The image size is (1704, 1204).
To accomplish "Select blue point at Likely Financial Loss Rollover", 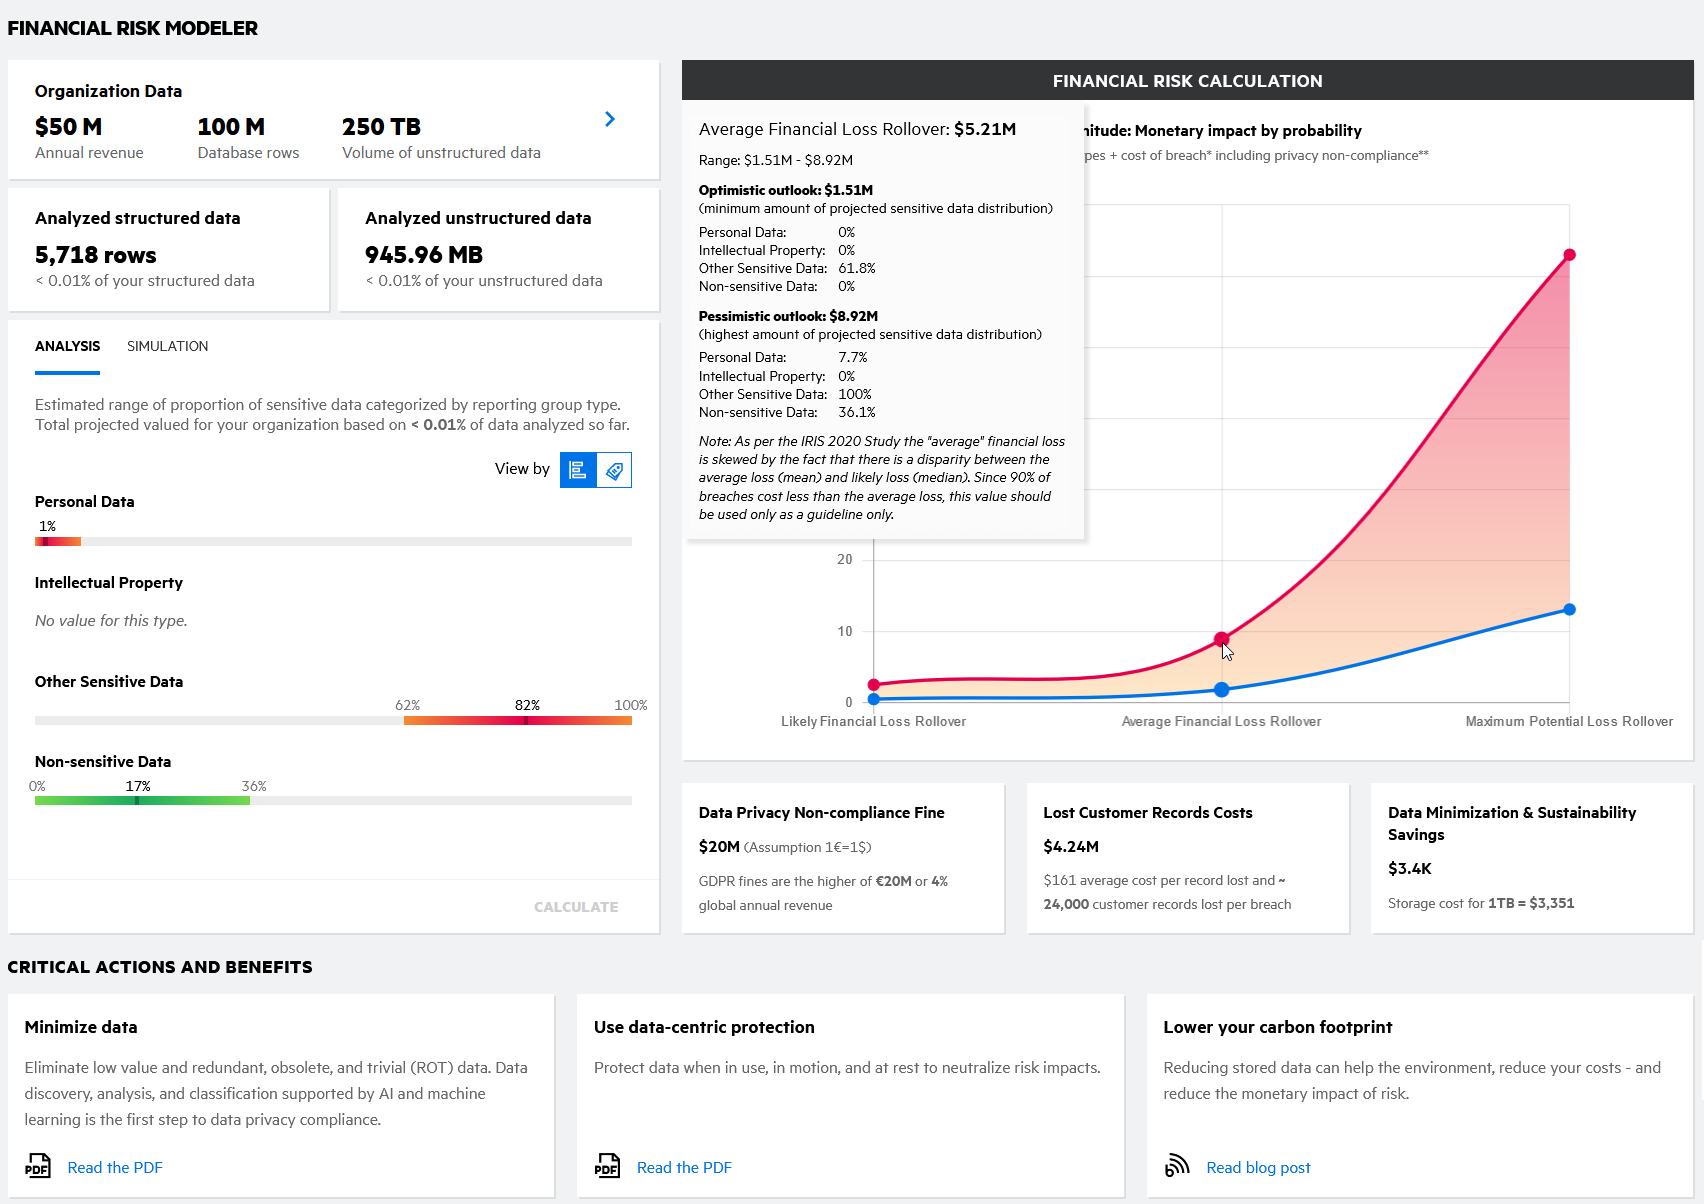I will tap(874, 699).
